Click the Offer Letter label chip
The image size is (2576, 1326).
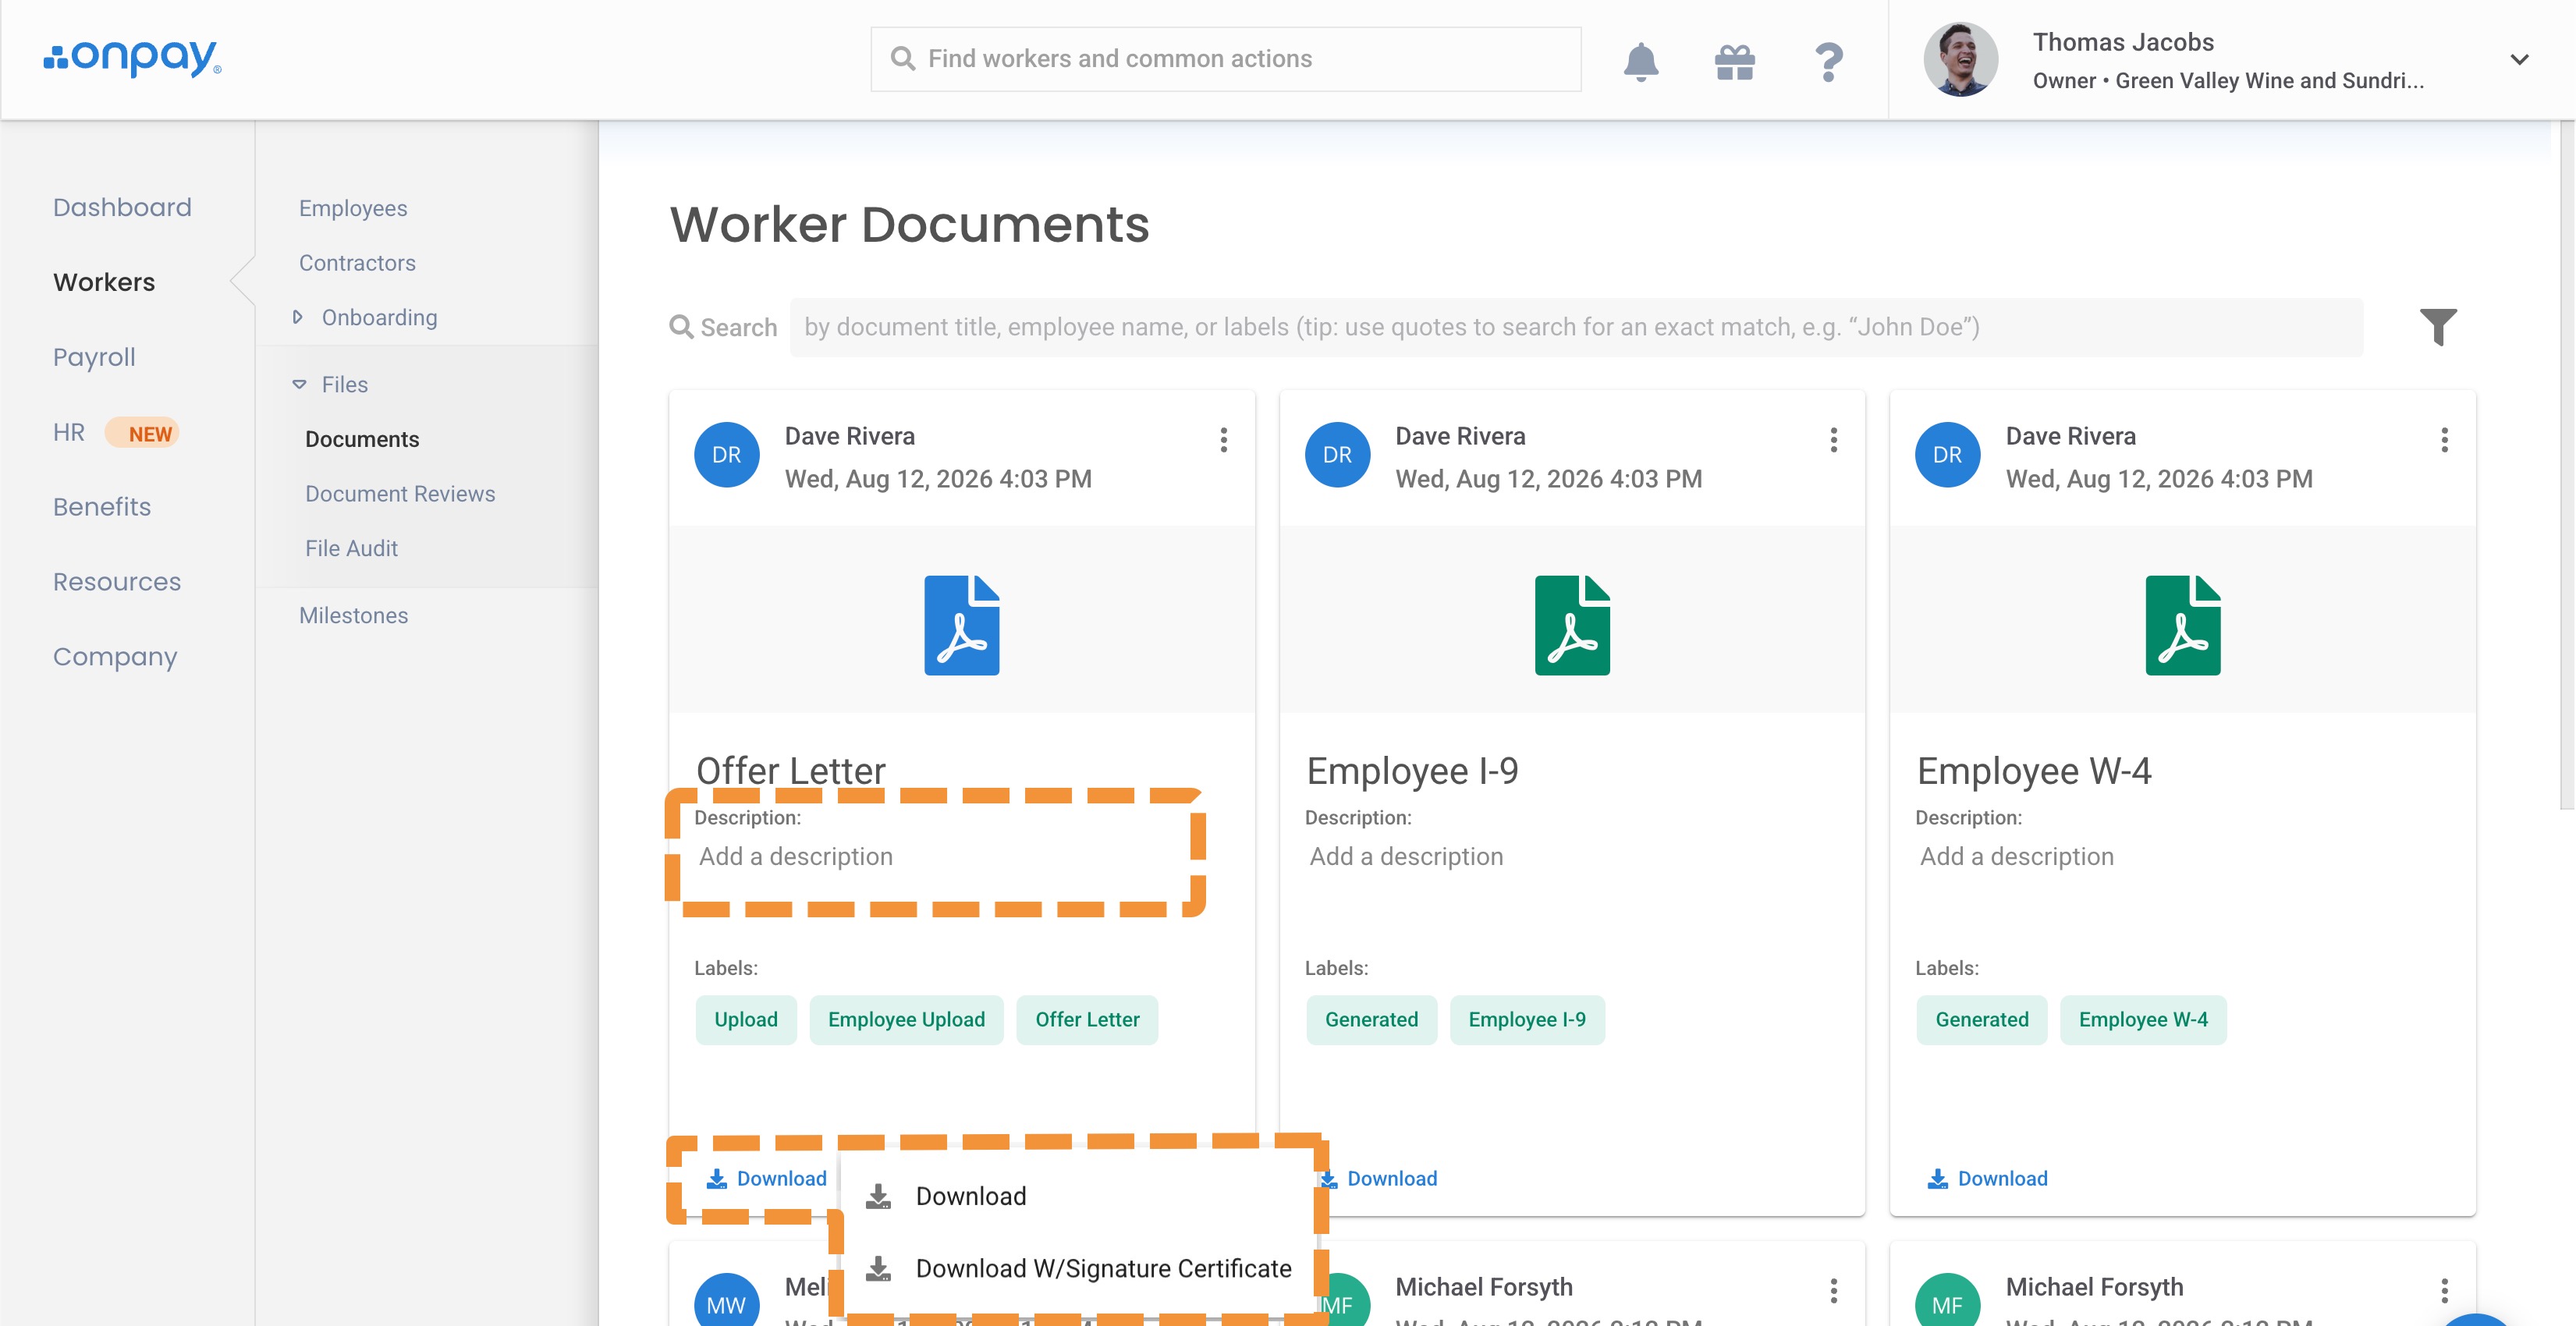tap(1087, 1020)
